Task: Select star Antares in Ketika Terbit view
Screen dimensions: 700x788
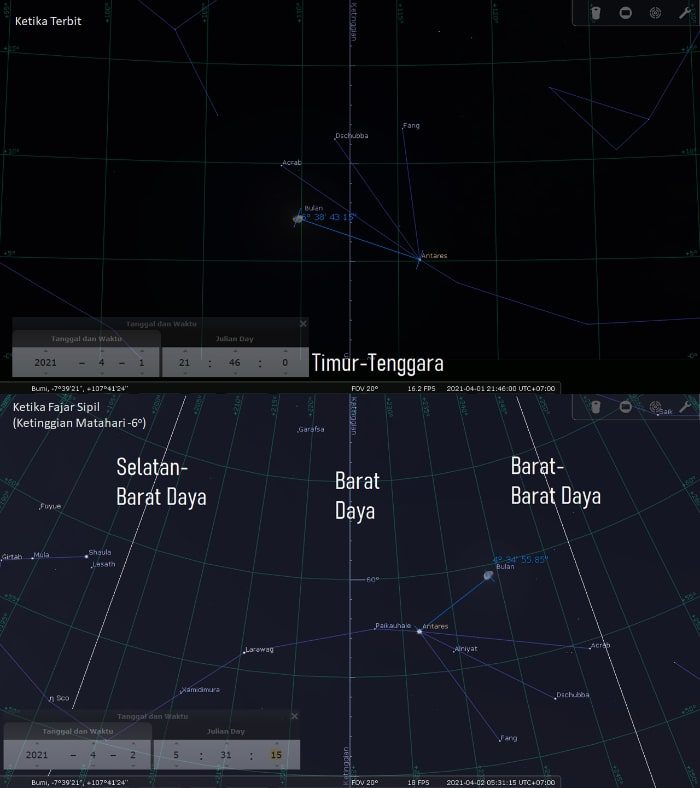Action: pos(419,259)
